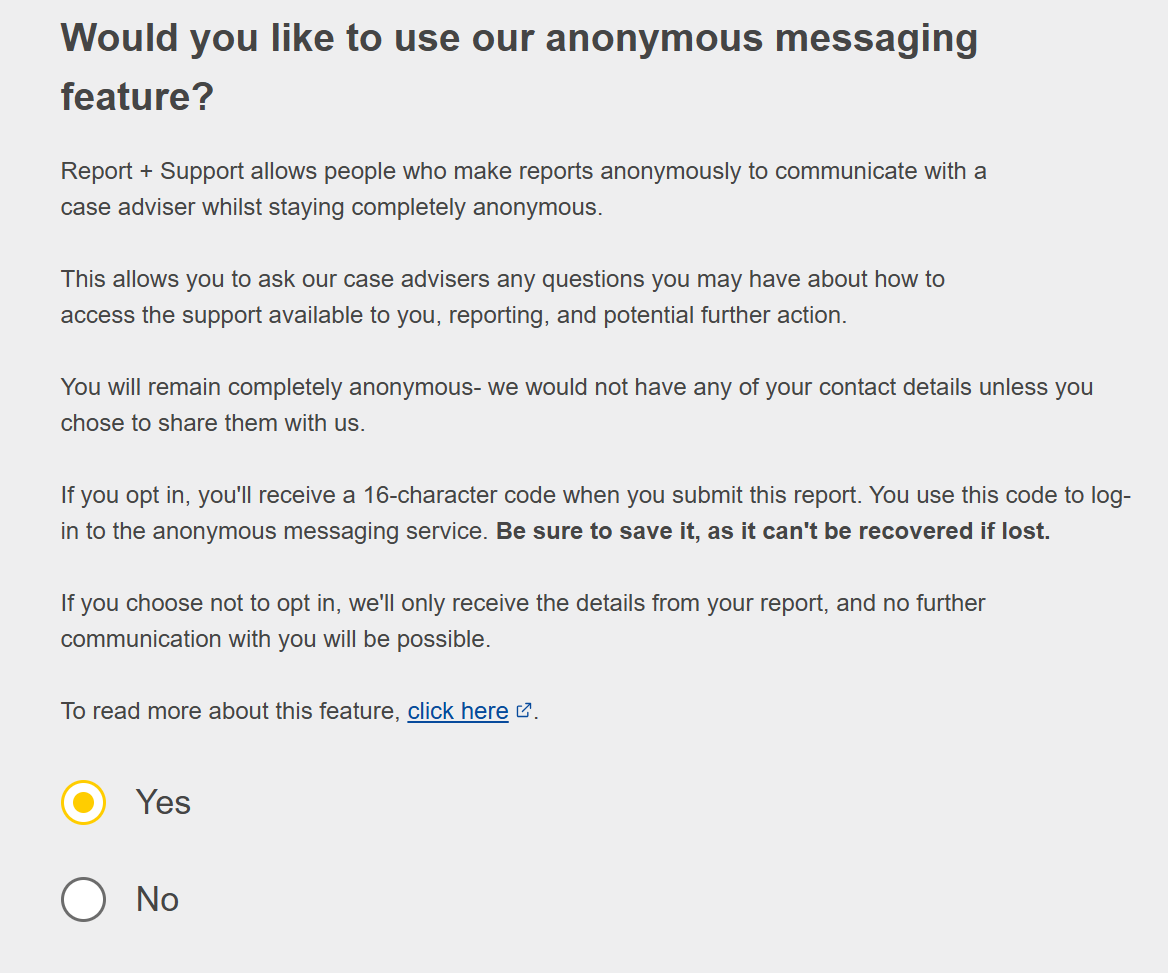This screenshot has height=973, width=1168.
Task: Click the anonymous messaging feature heading
Action: pyautogui.click(x=518, y=40)
